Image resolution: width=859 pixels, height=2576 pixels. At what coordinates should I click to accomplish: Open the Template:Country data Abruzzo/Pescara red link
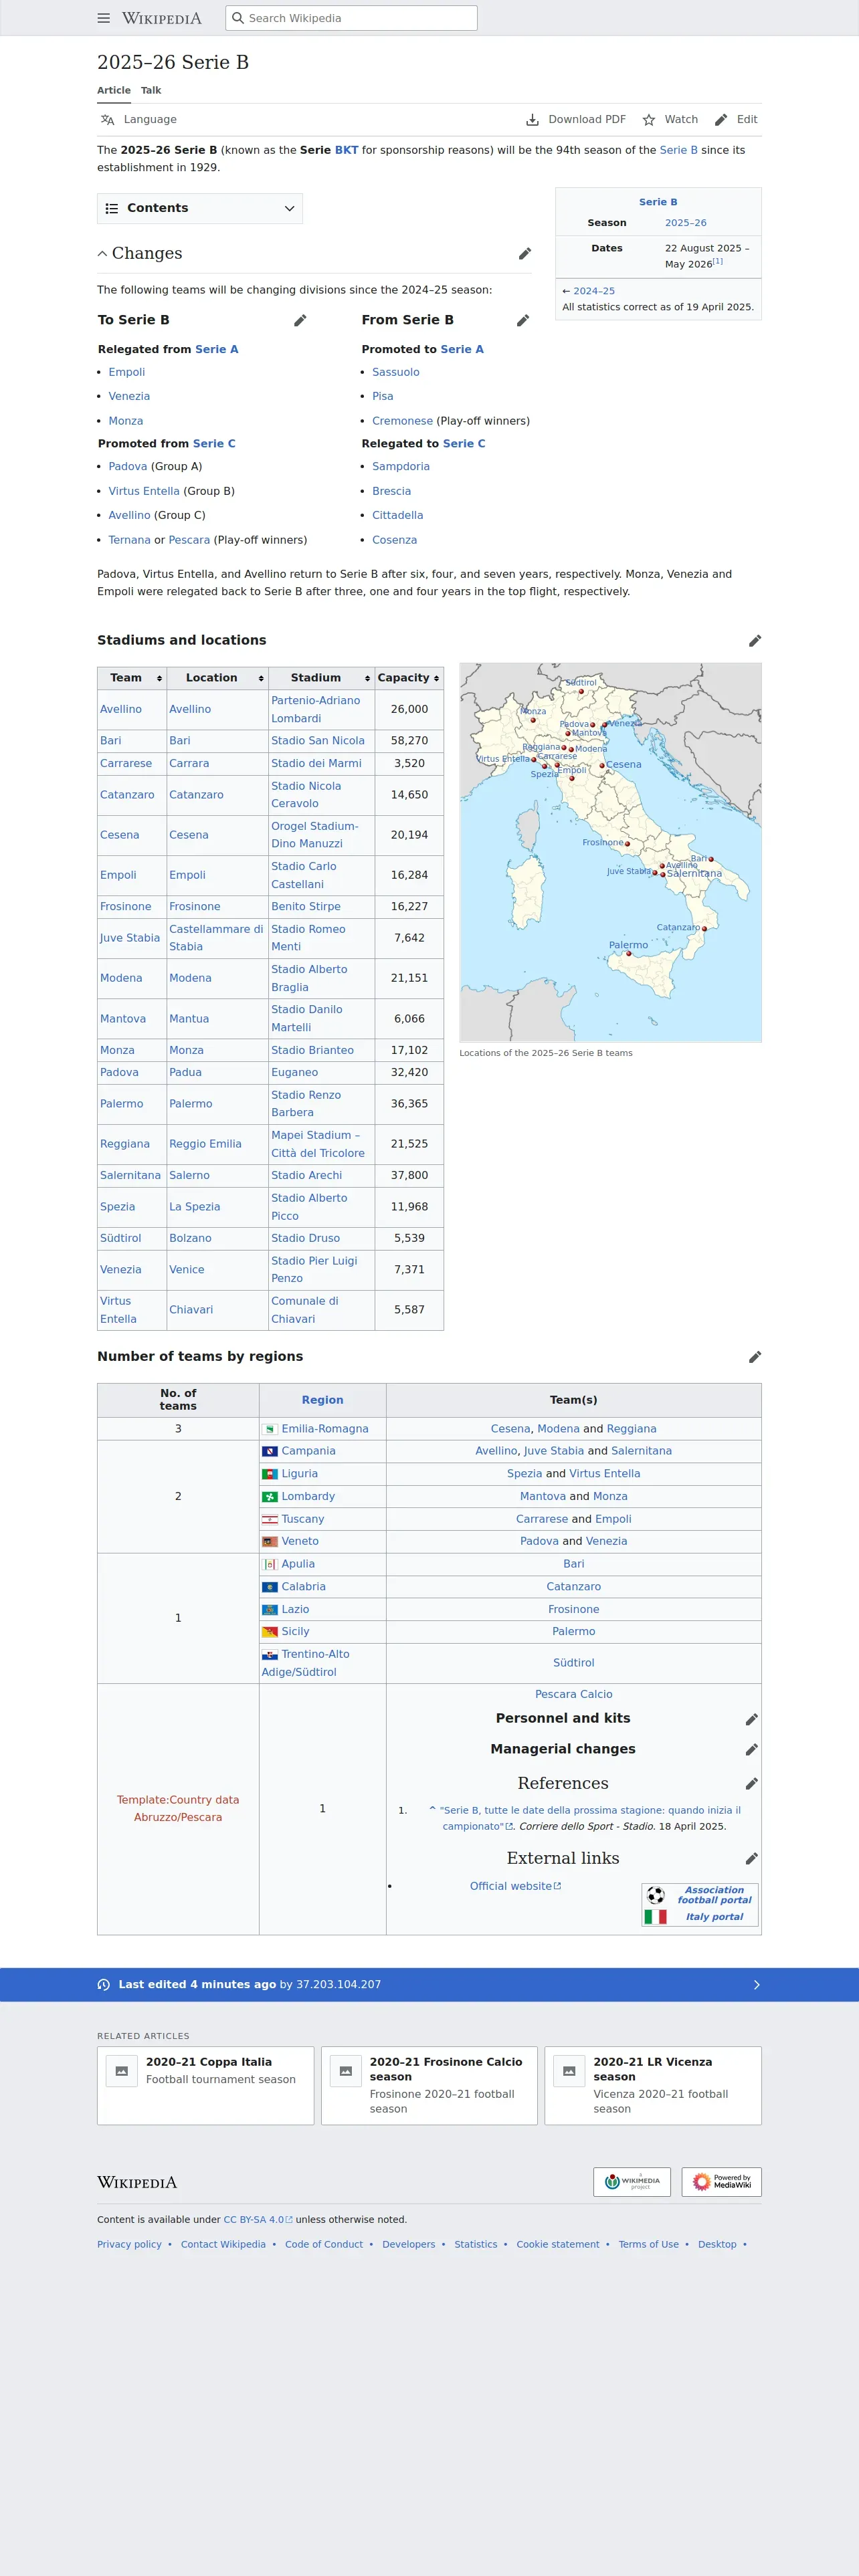(x=178, y=1809)
